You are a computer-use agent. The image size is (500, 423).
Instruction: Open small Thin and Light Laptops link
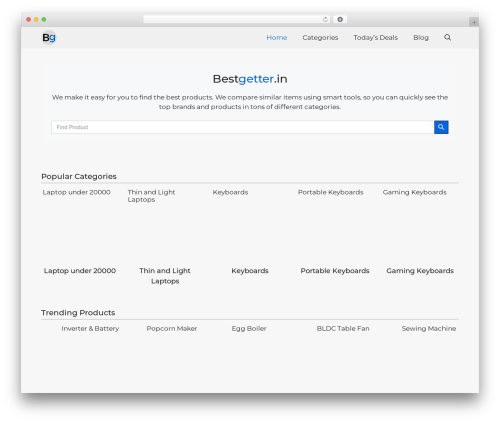coord(151,196)
